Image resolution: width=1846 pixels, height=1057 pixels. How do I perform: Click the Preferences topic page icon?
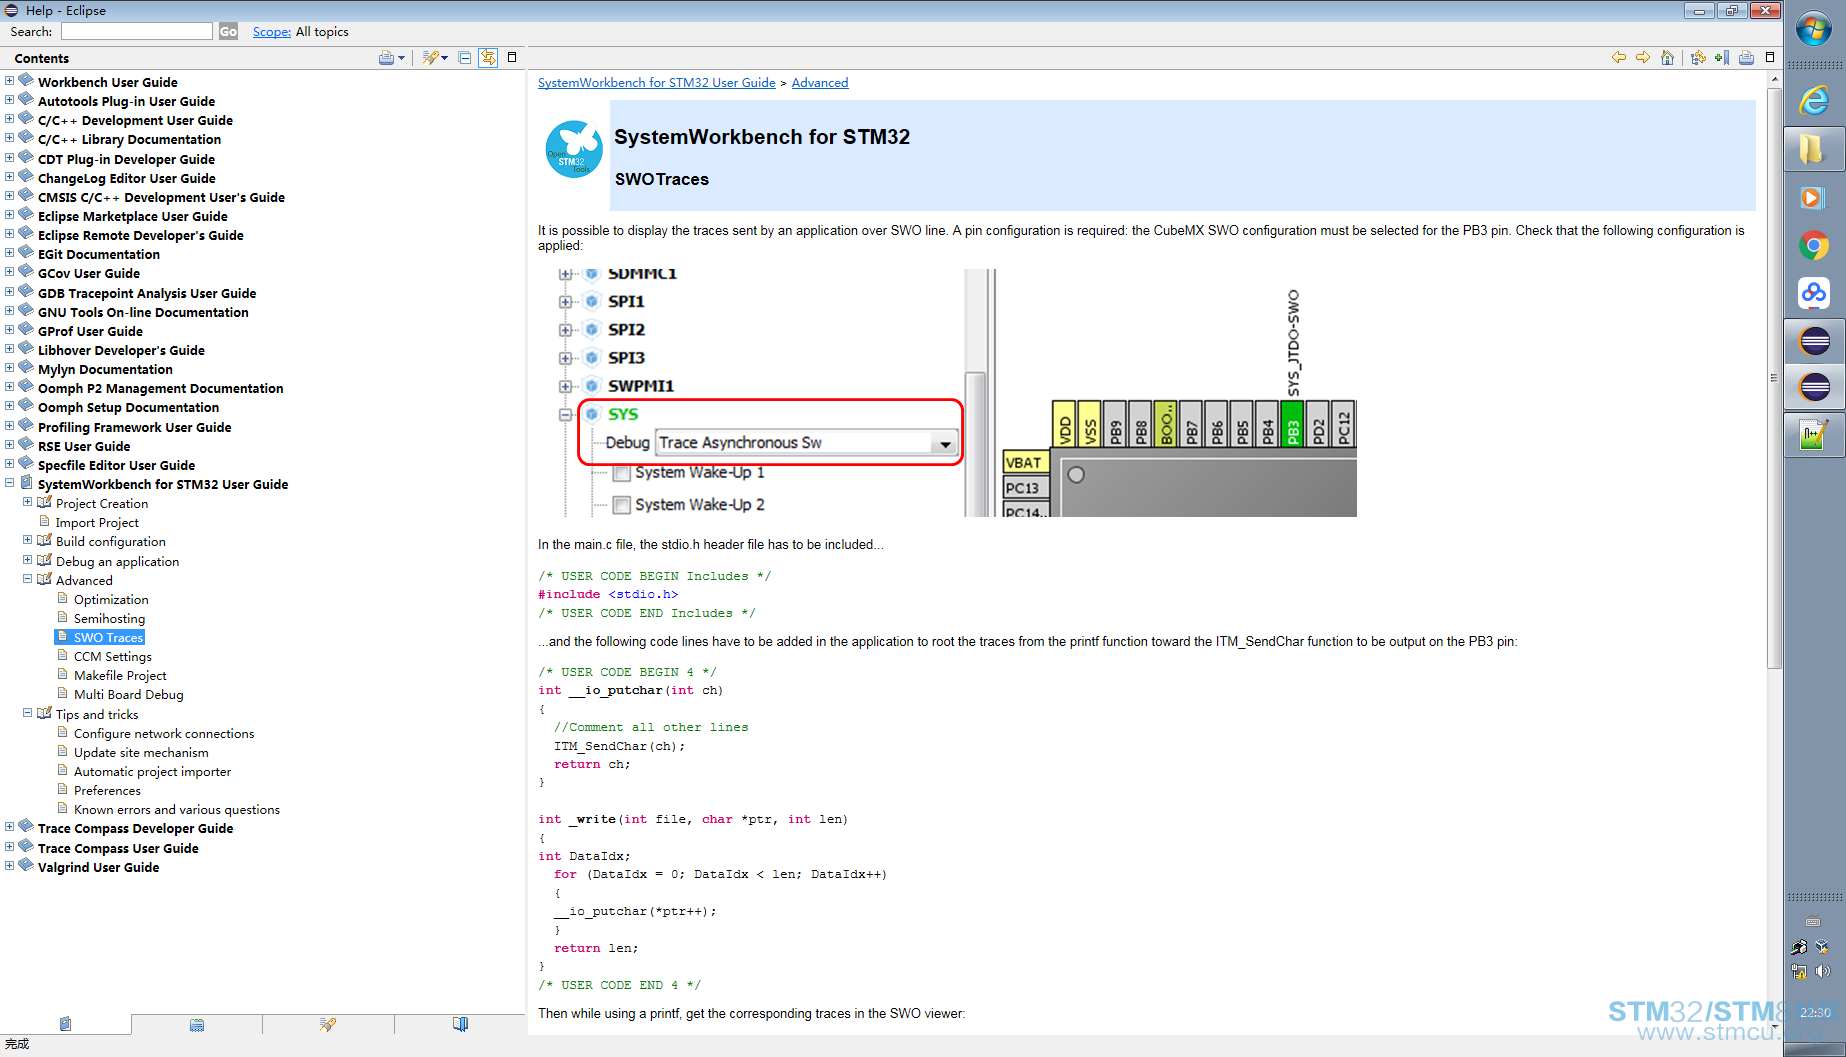click(62, 790)
